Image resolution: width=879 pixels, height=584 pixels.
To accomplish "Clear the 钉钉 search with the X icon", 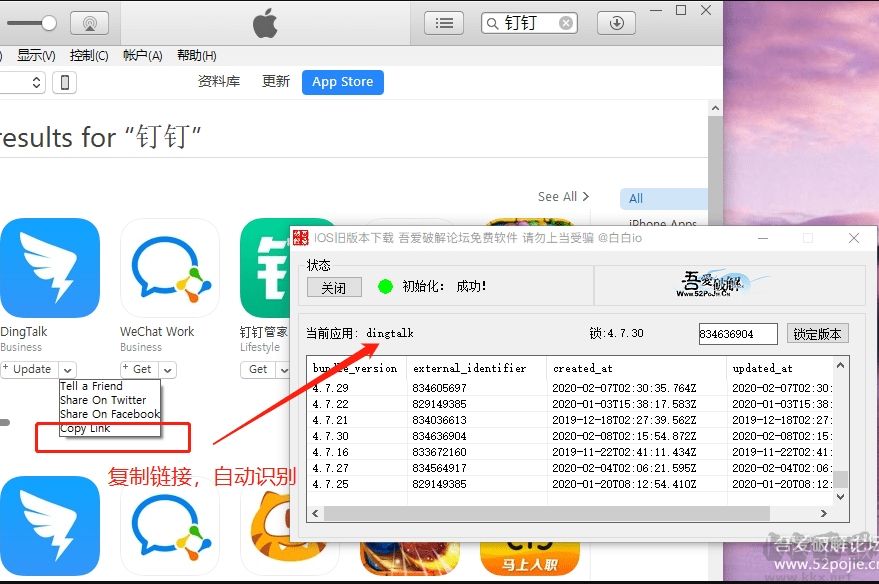I will click(566, 22).
